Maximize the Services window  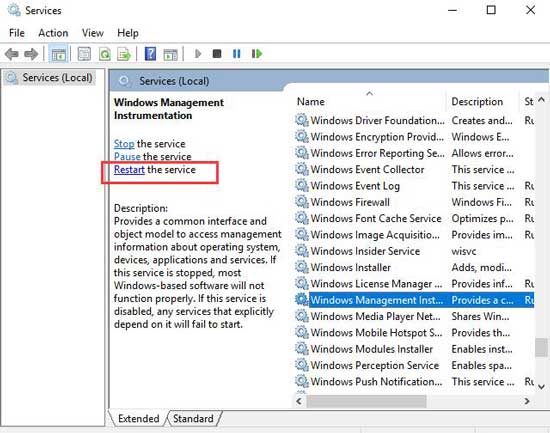[x=491, y=10]
